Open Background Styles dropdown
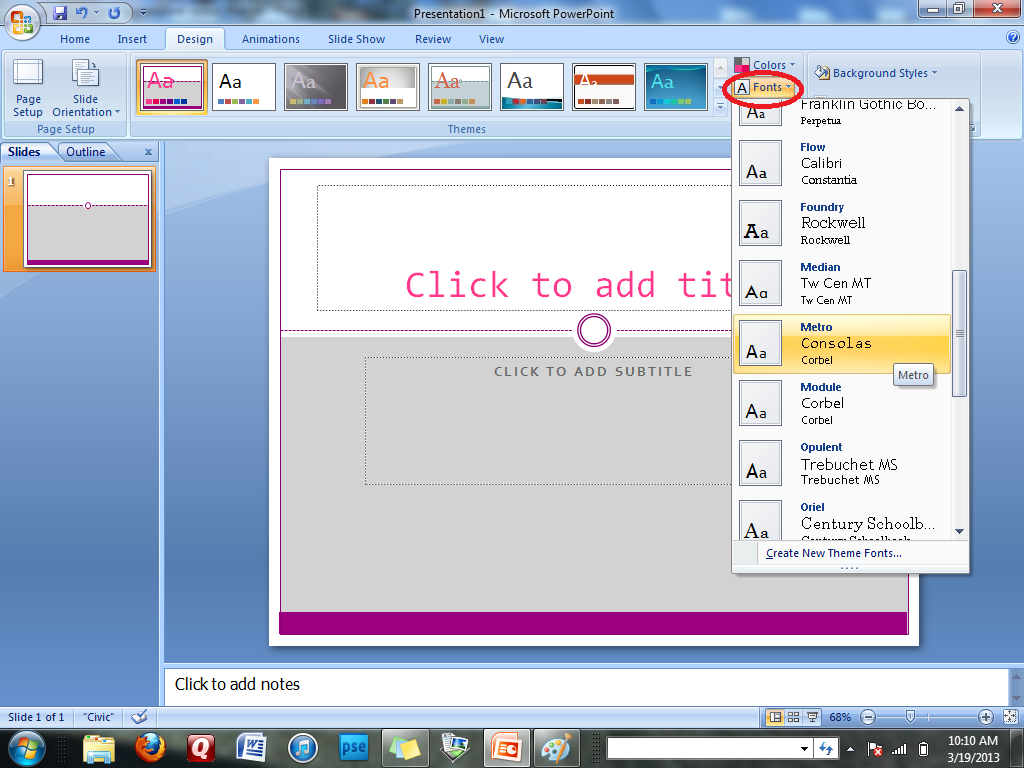This screenshot has height=768, width=1024. [876, 73]
